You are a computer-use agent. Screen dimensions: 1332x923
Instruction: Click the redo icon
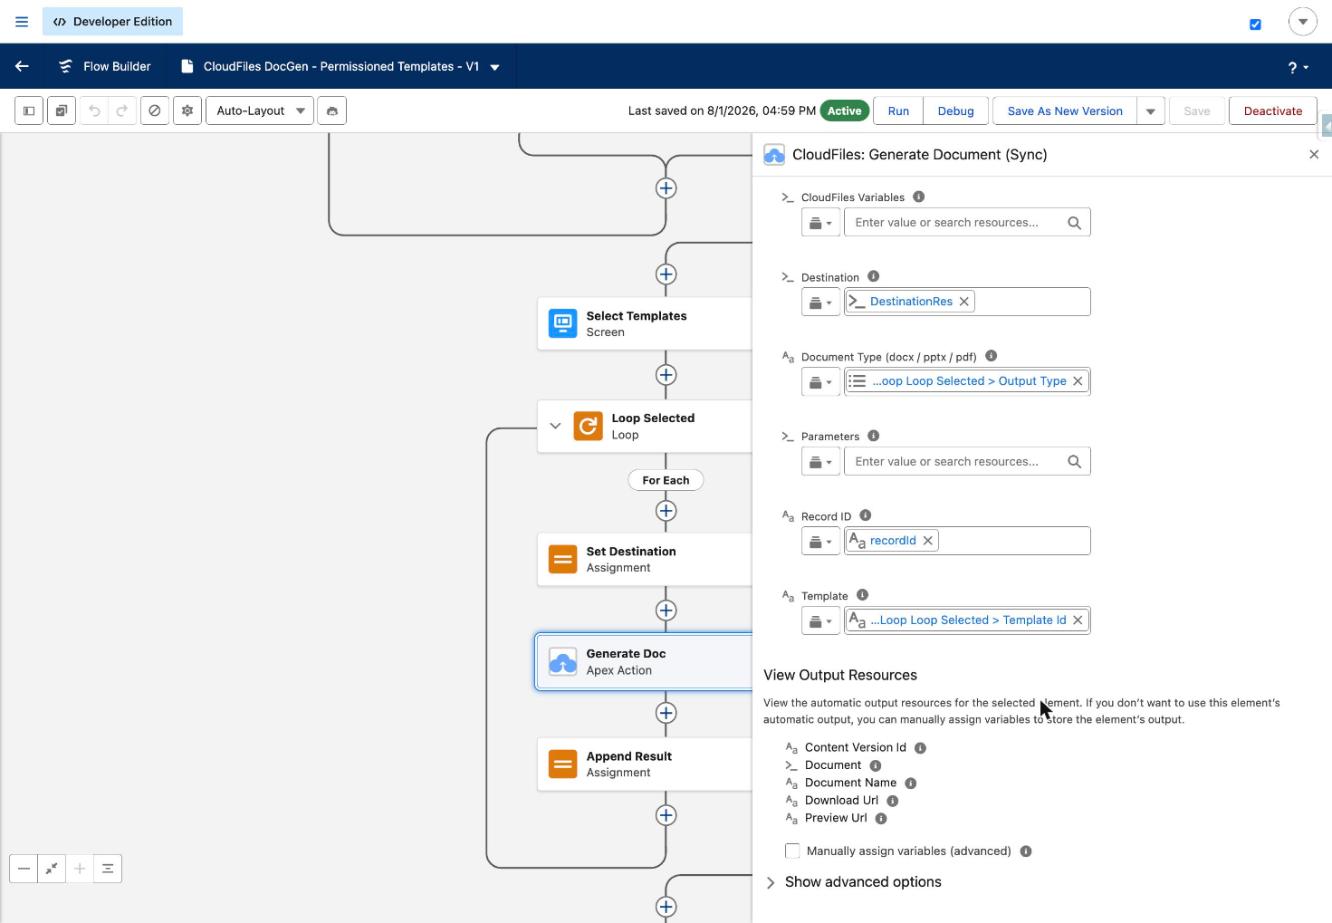pos(122,111)
